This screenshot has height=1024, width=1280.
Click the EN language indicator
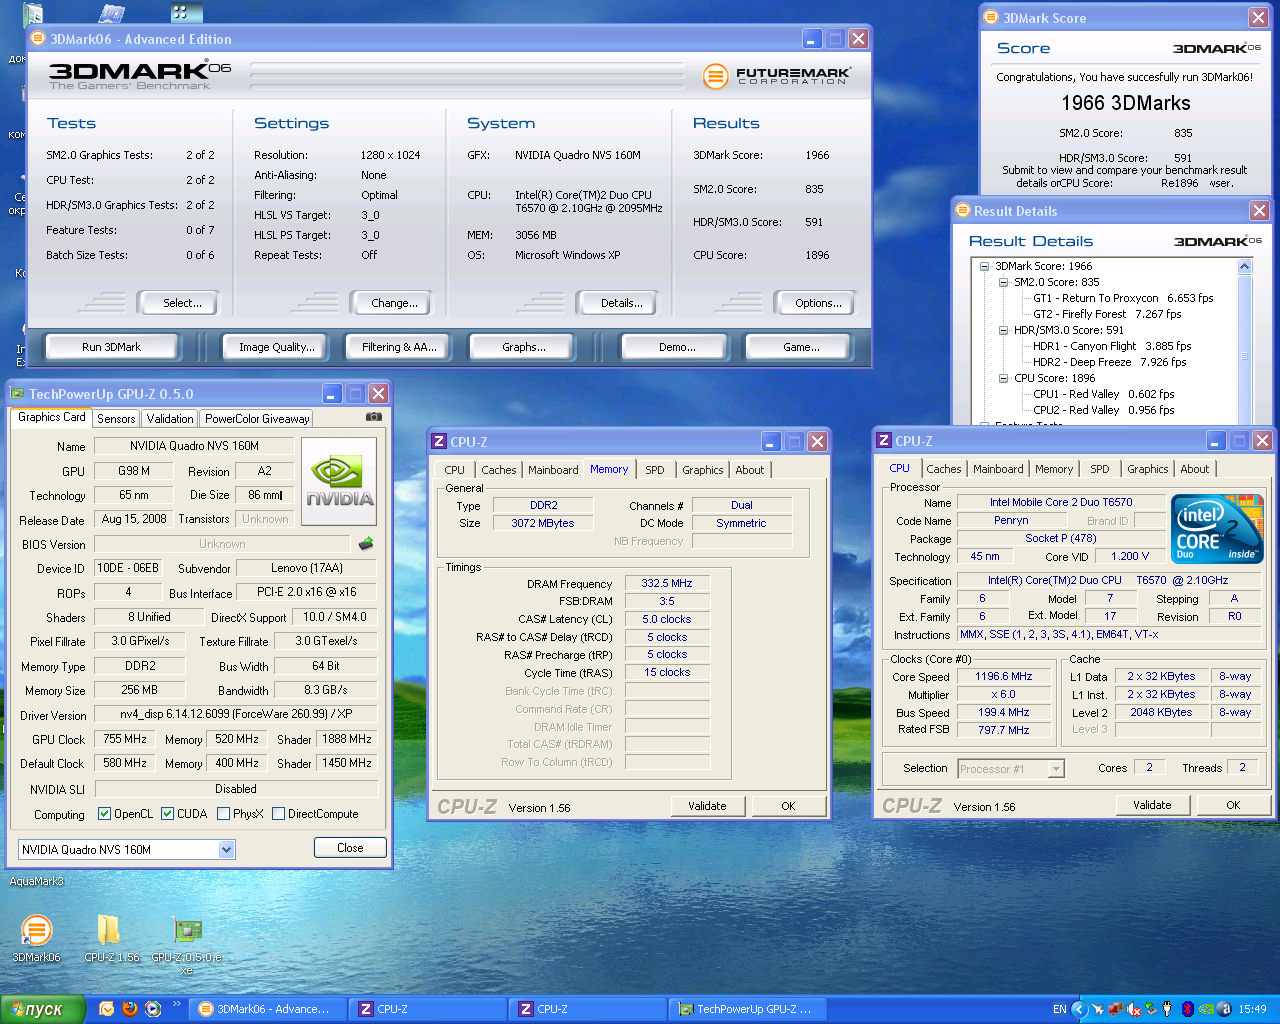1059,1009
